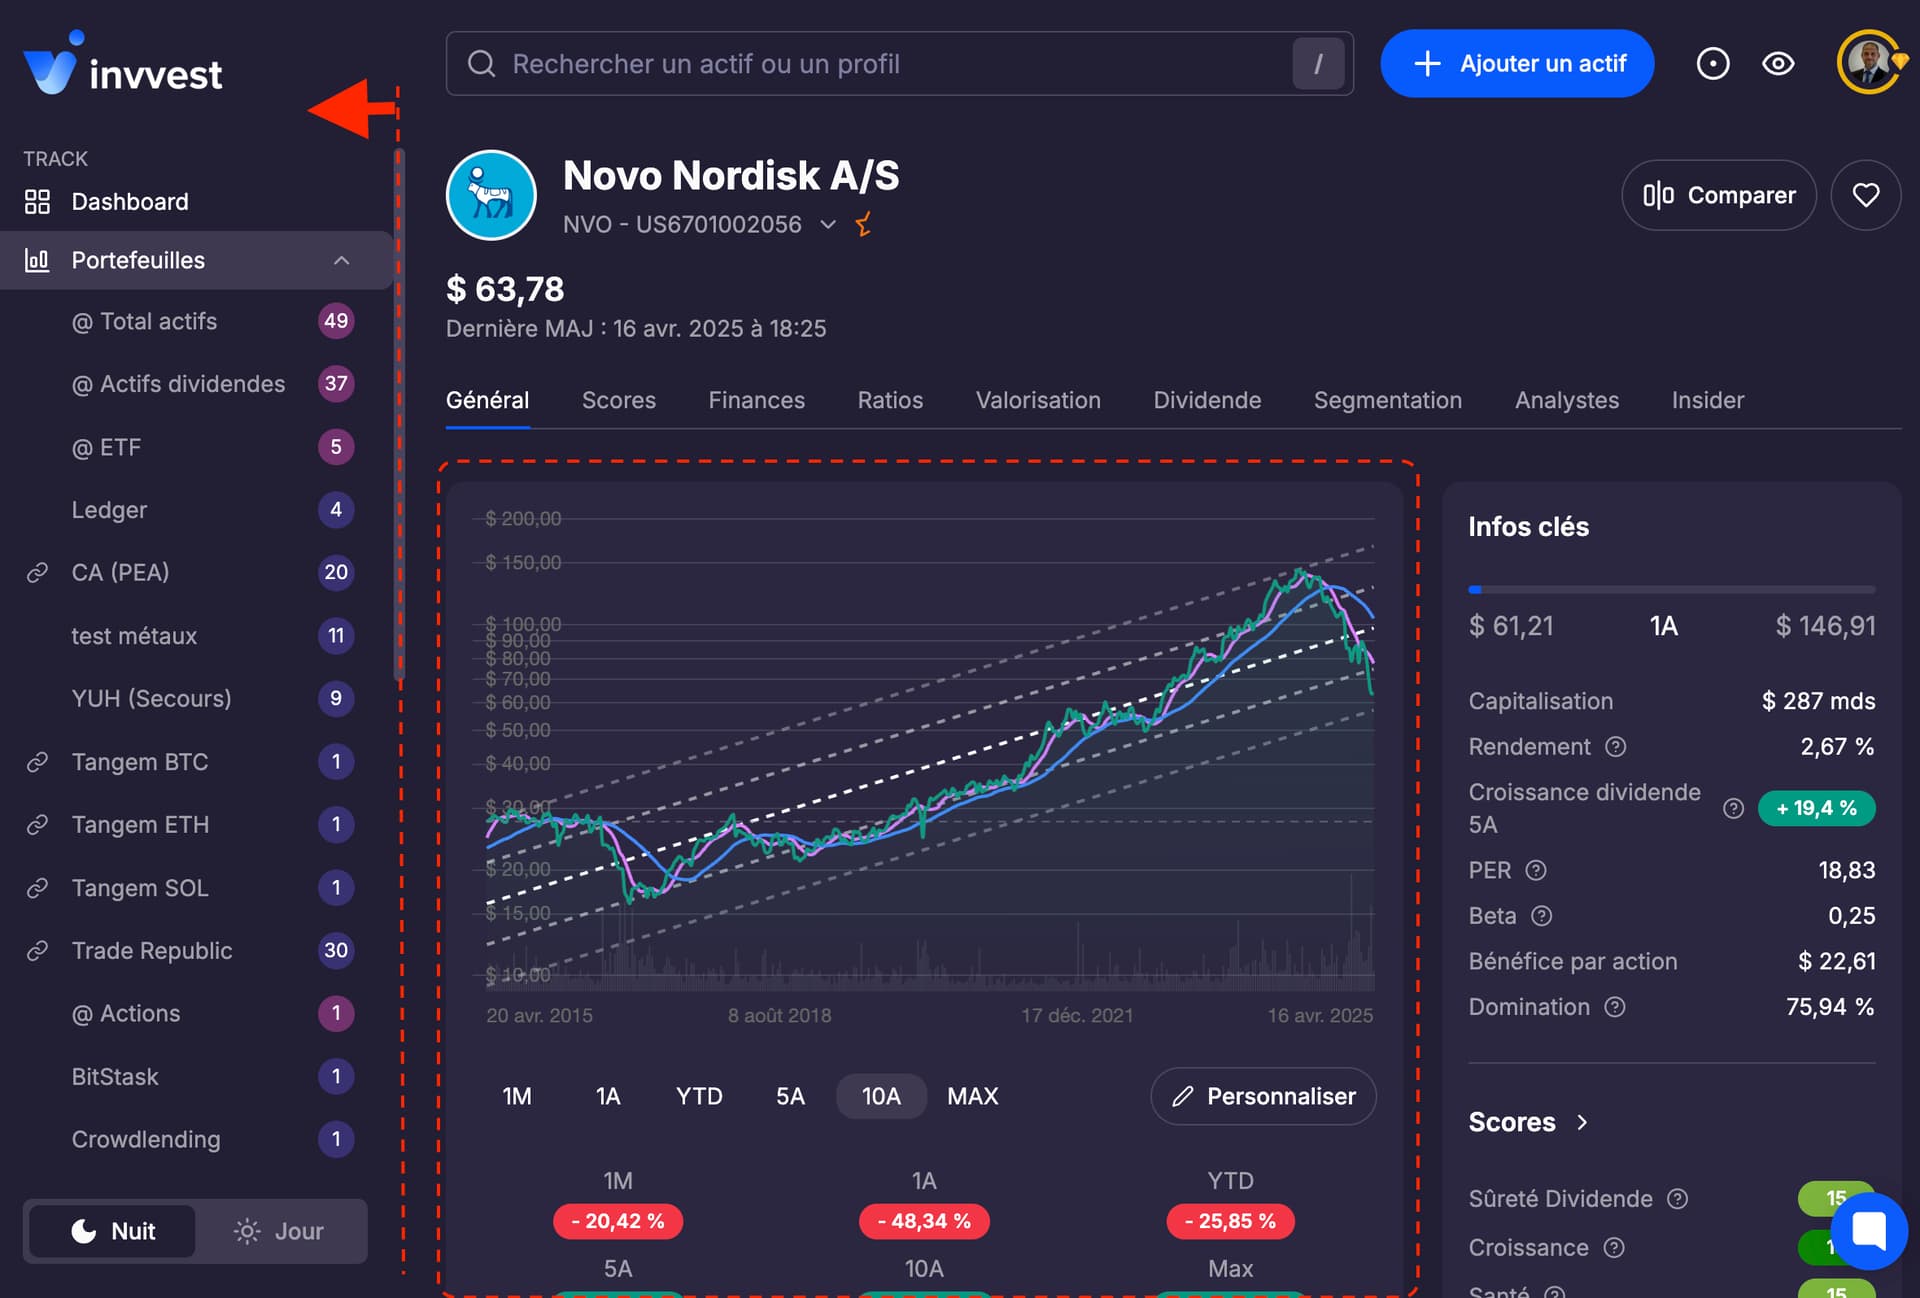Screen dimensions: 1920x1298
Task: Open the Valorisation tab
Action: tap(1038, 400)
